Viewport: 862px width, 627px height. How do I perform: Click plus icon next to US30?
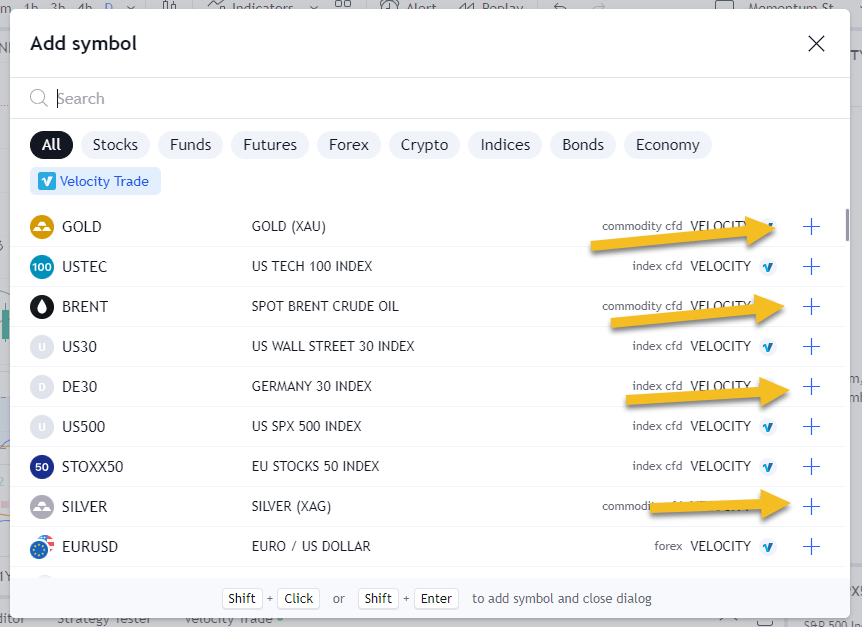(811, 347)
